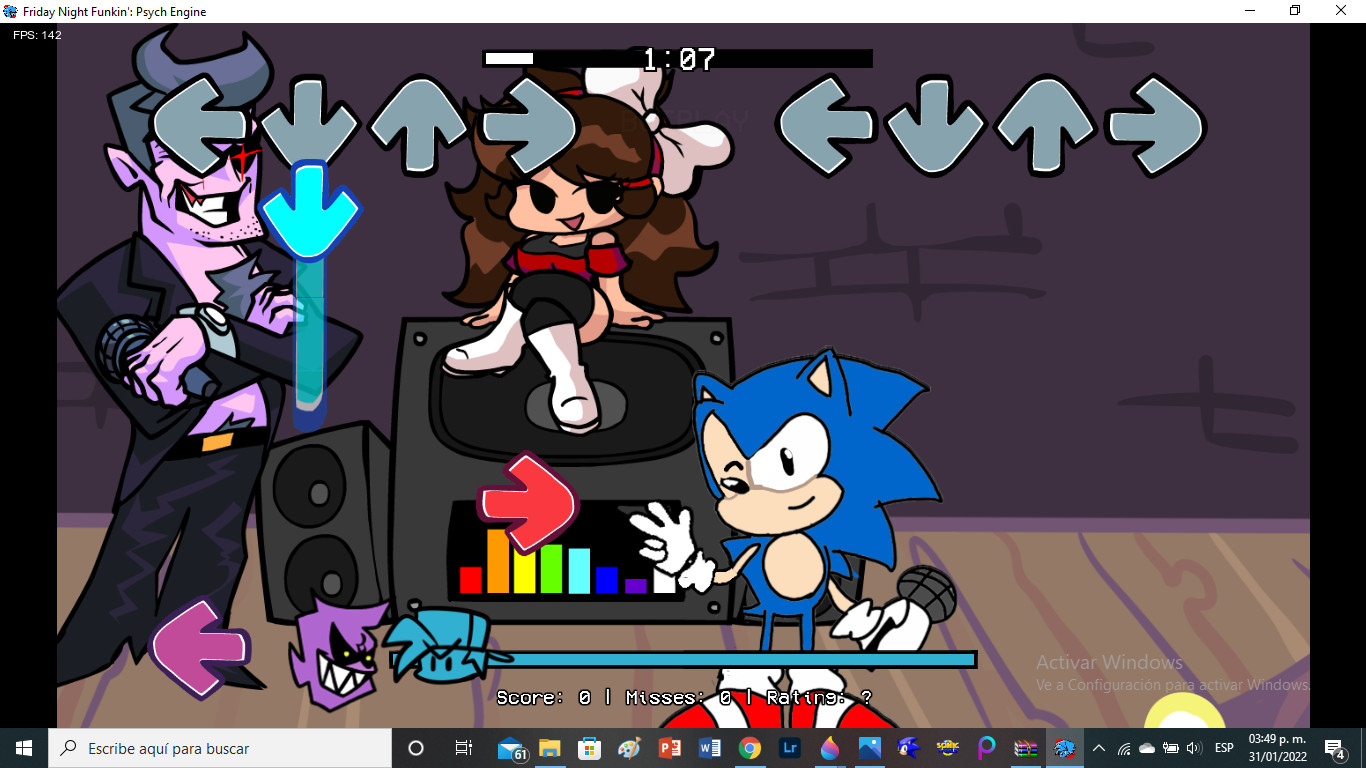The height and width of the screenshot is (768, 1366).
Task: Click the Task View taskbar button
Action: coord(464,747)
